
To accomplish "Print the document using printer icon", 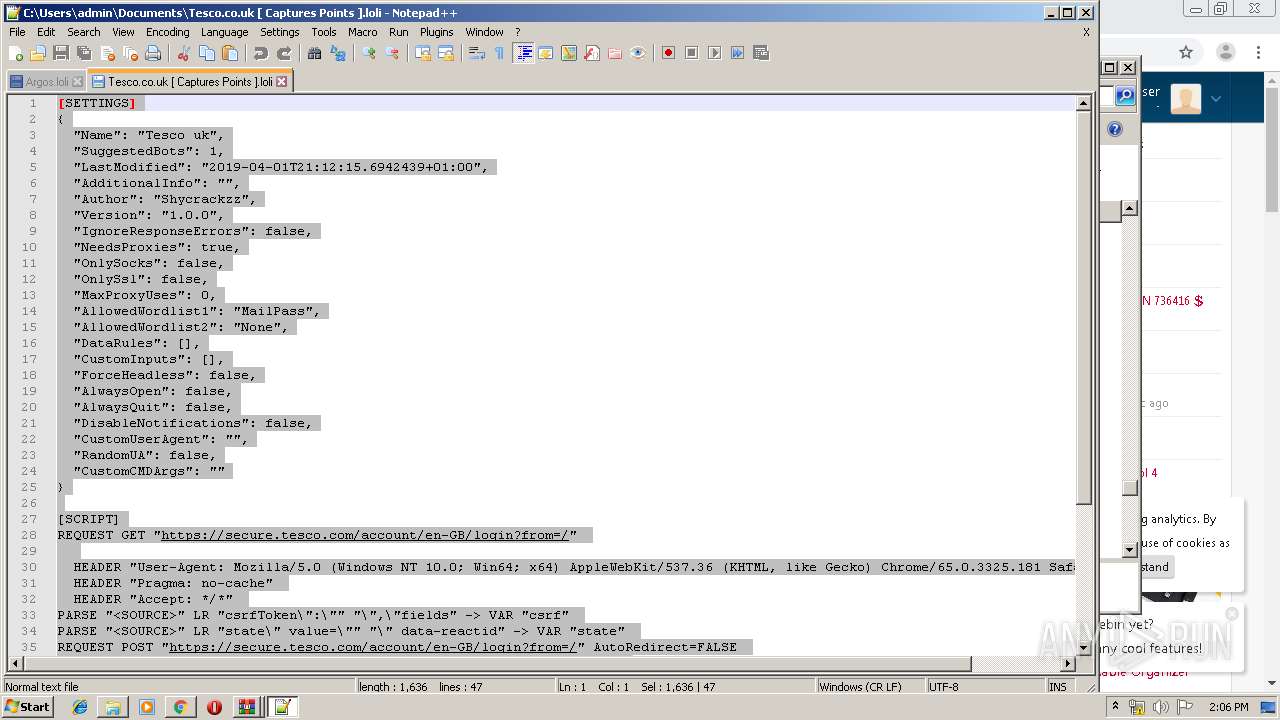I will coord(153,53).
